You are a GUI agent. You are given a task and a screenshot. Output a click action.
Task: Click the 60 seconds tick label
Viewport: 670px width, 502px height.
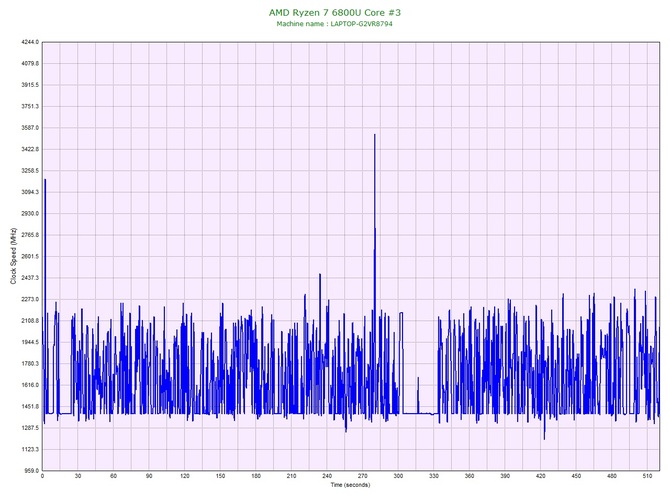click(x=113, y=476)
